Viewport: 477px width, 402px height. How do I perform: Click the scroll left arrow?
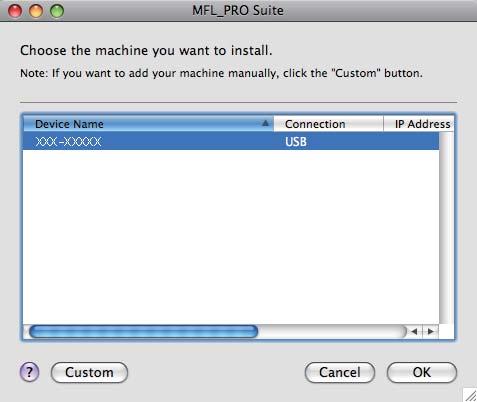click(x=414, y=331)
